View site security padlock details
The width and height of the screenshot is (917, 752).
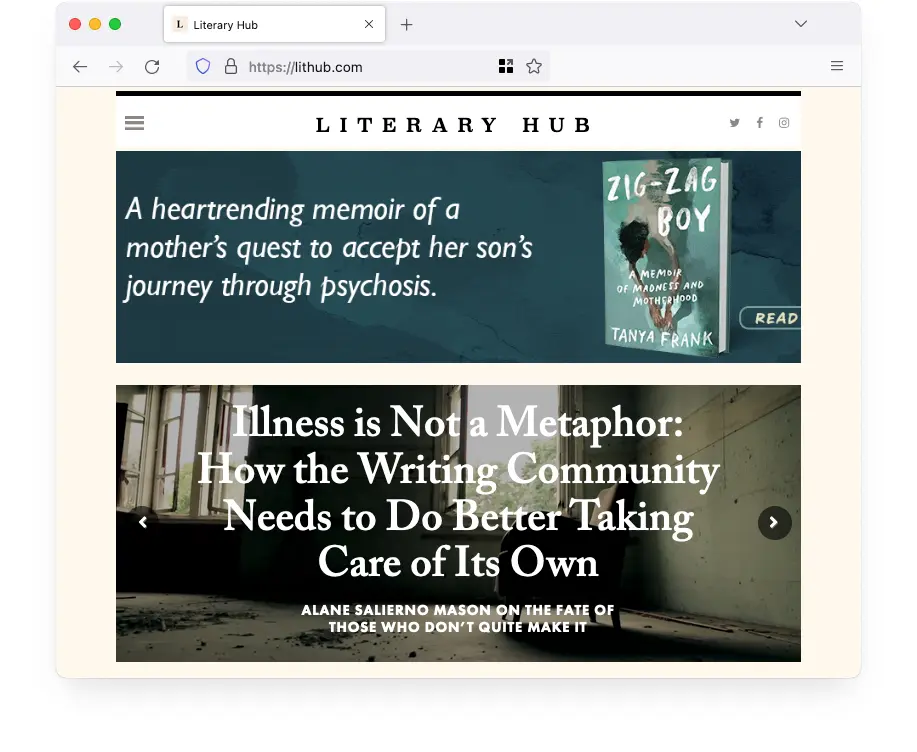231,67
